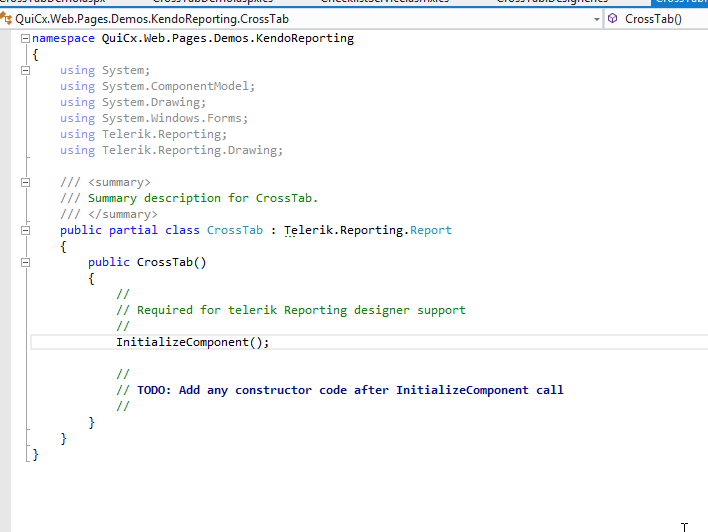The image size is (708, 532).
Task: Click the using System.ComponentModel; line
Action: (158, 86)
